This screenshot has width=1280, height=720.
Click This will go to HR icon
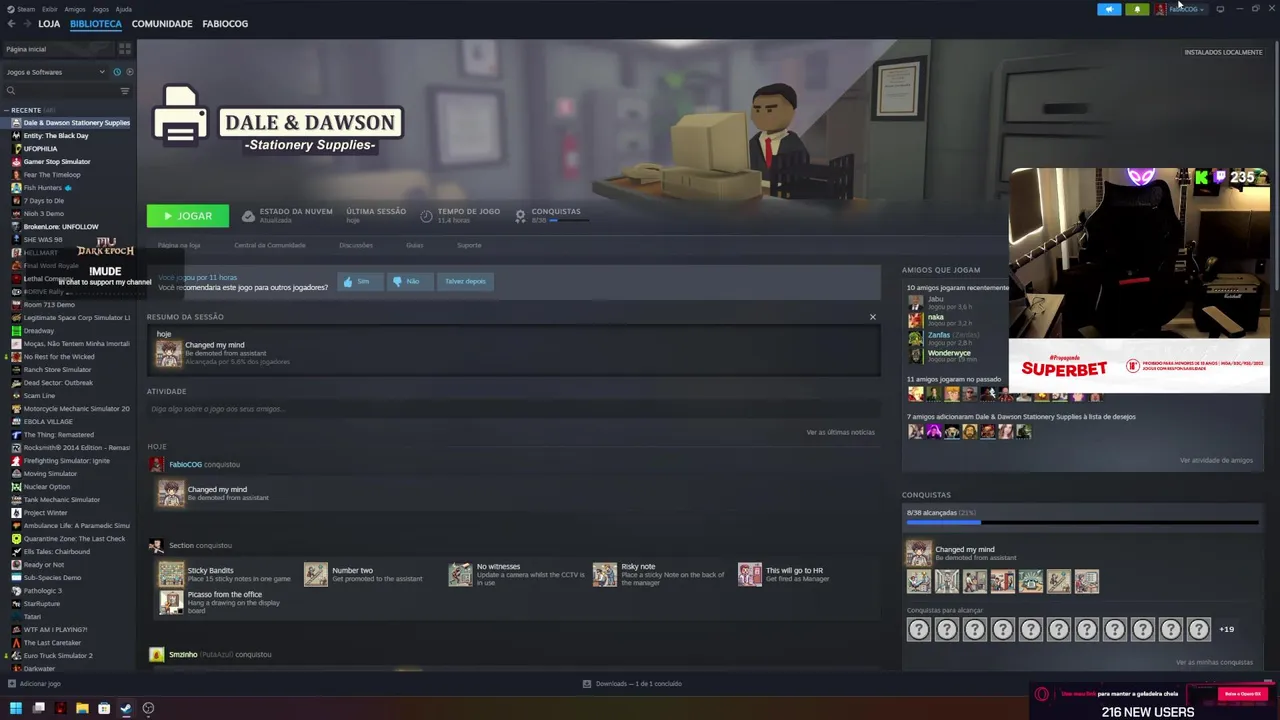pos(749,574)
